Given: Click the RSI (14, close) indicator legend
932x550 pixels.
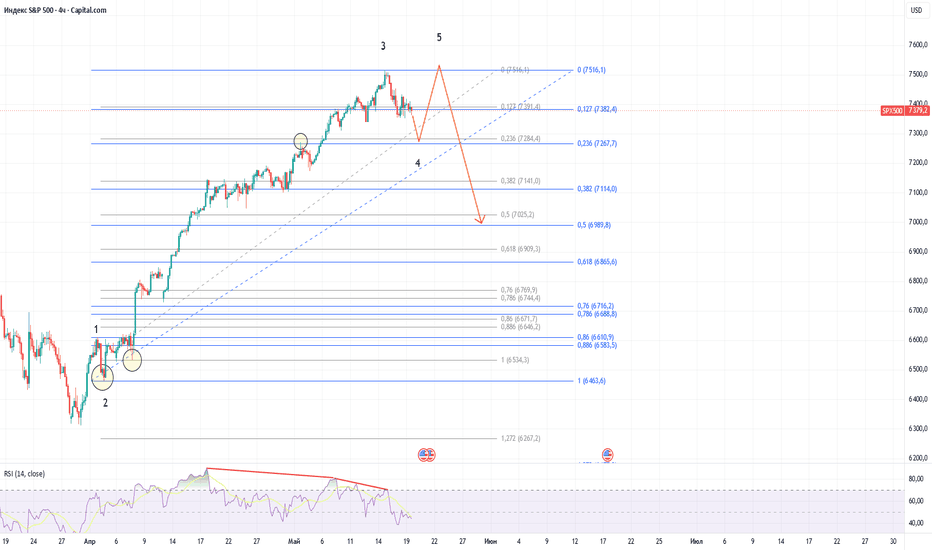Looking at the screenshot, I should point(24,473).
